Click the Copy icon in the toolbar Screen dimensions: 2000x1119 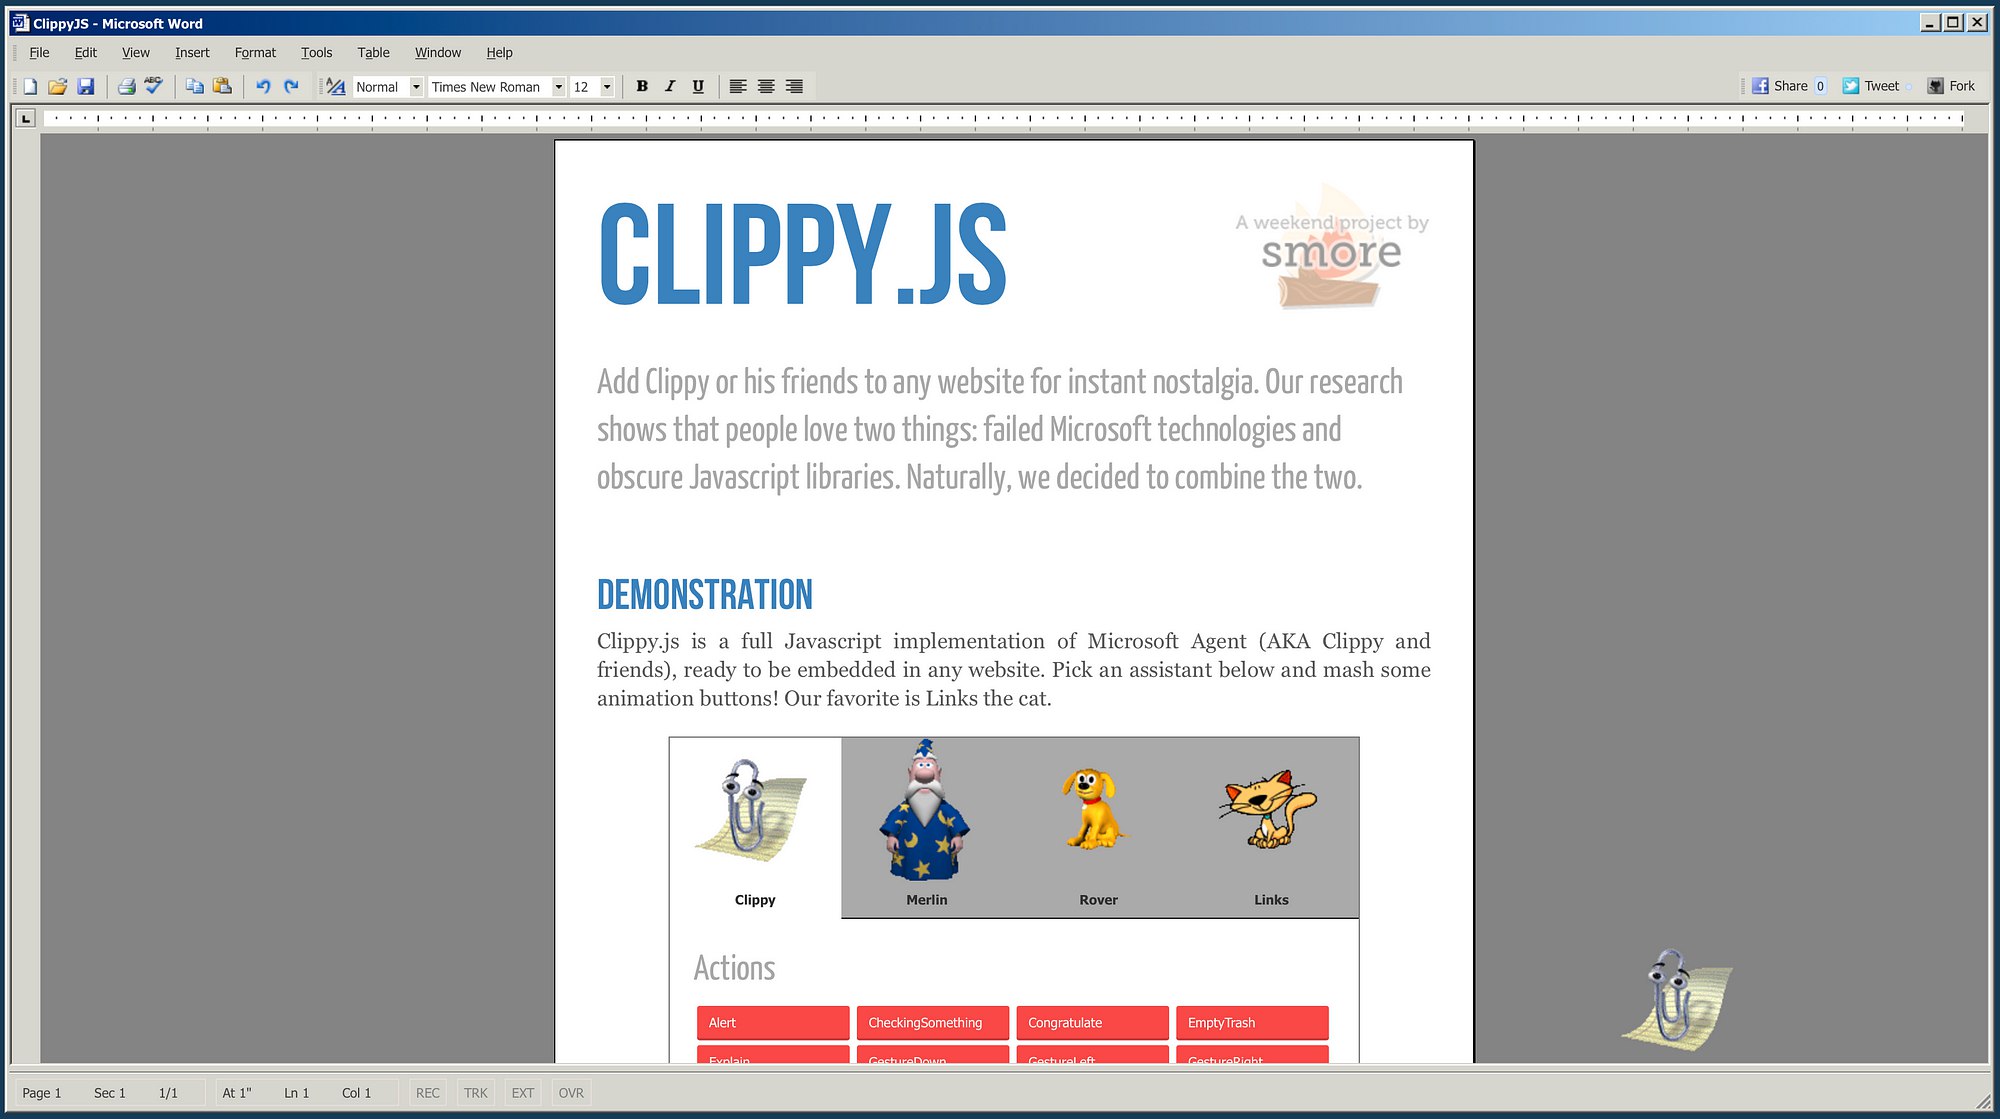pyautogui.click(x=195, y=87)
